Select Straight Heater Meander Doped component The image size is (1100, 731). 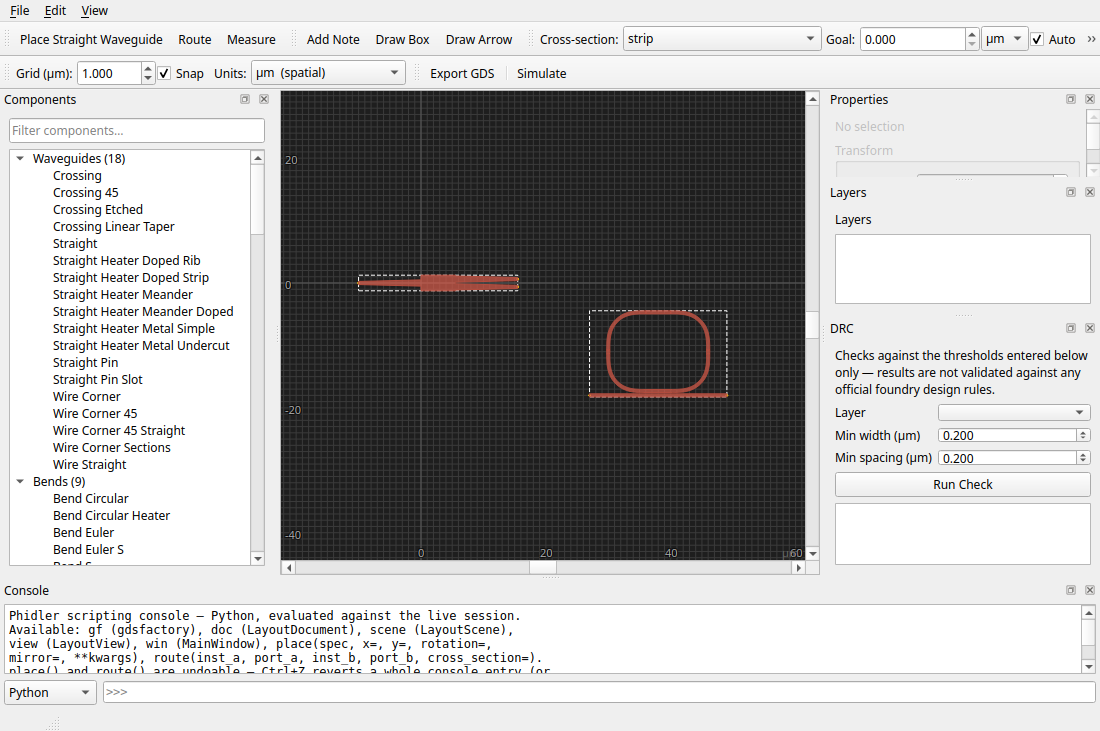pyautogui.click(x=143, y=311)
